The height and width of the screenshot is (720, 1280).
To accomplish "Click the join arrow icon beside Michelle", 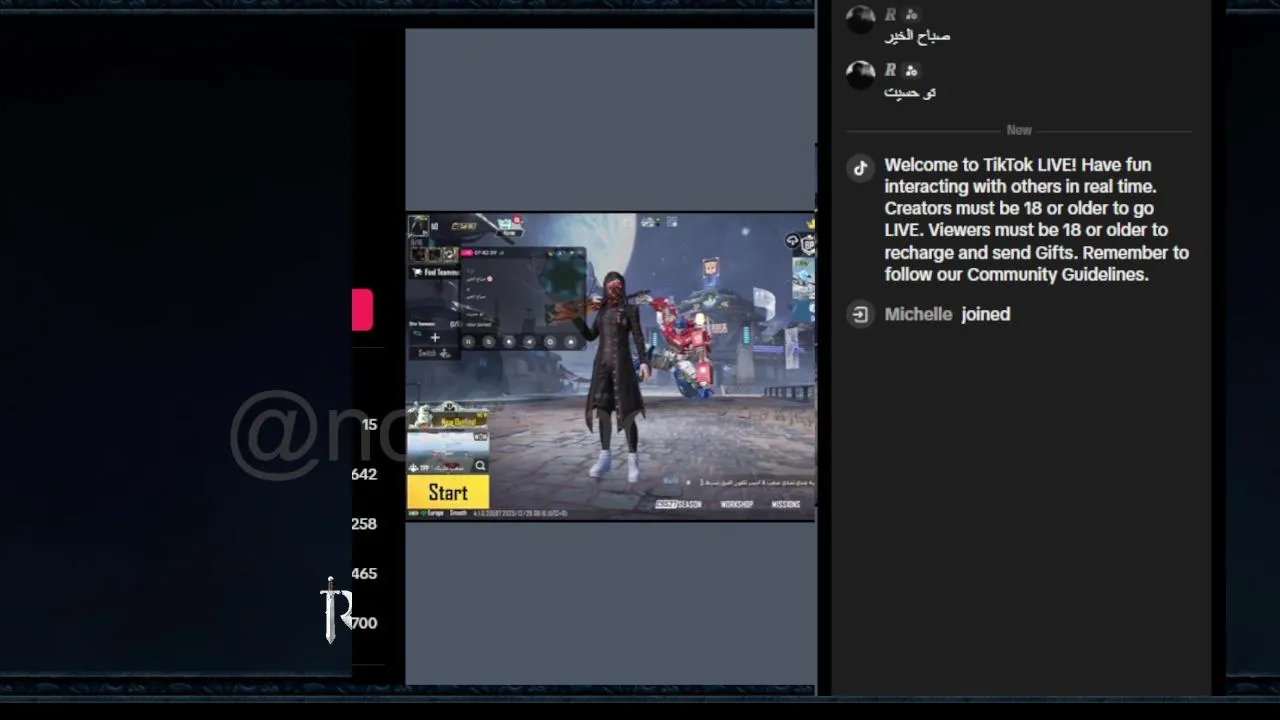I will [860, 314].
